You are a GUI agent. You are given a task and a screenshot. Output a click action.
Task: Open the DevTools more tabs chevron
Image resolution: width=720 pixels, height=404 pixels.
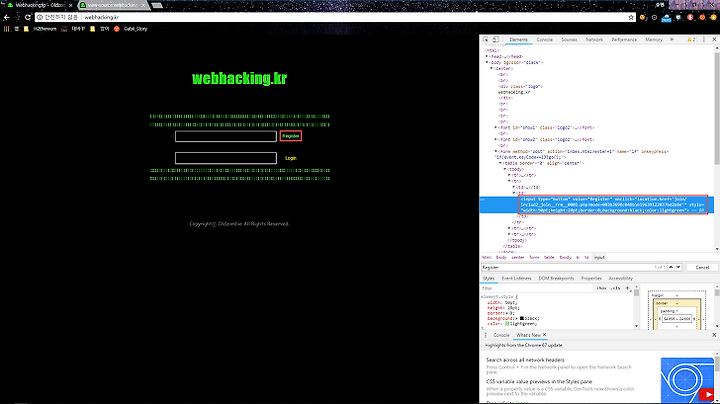pyautogui.click(x=672, y=40)
